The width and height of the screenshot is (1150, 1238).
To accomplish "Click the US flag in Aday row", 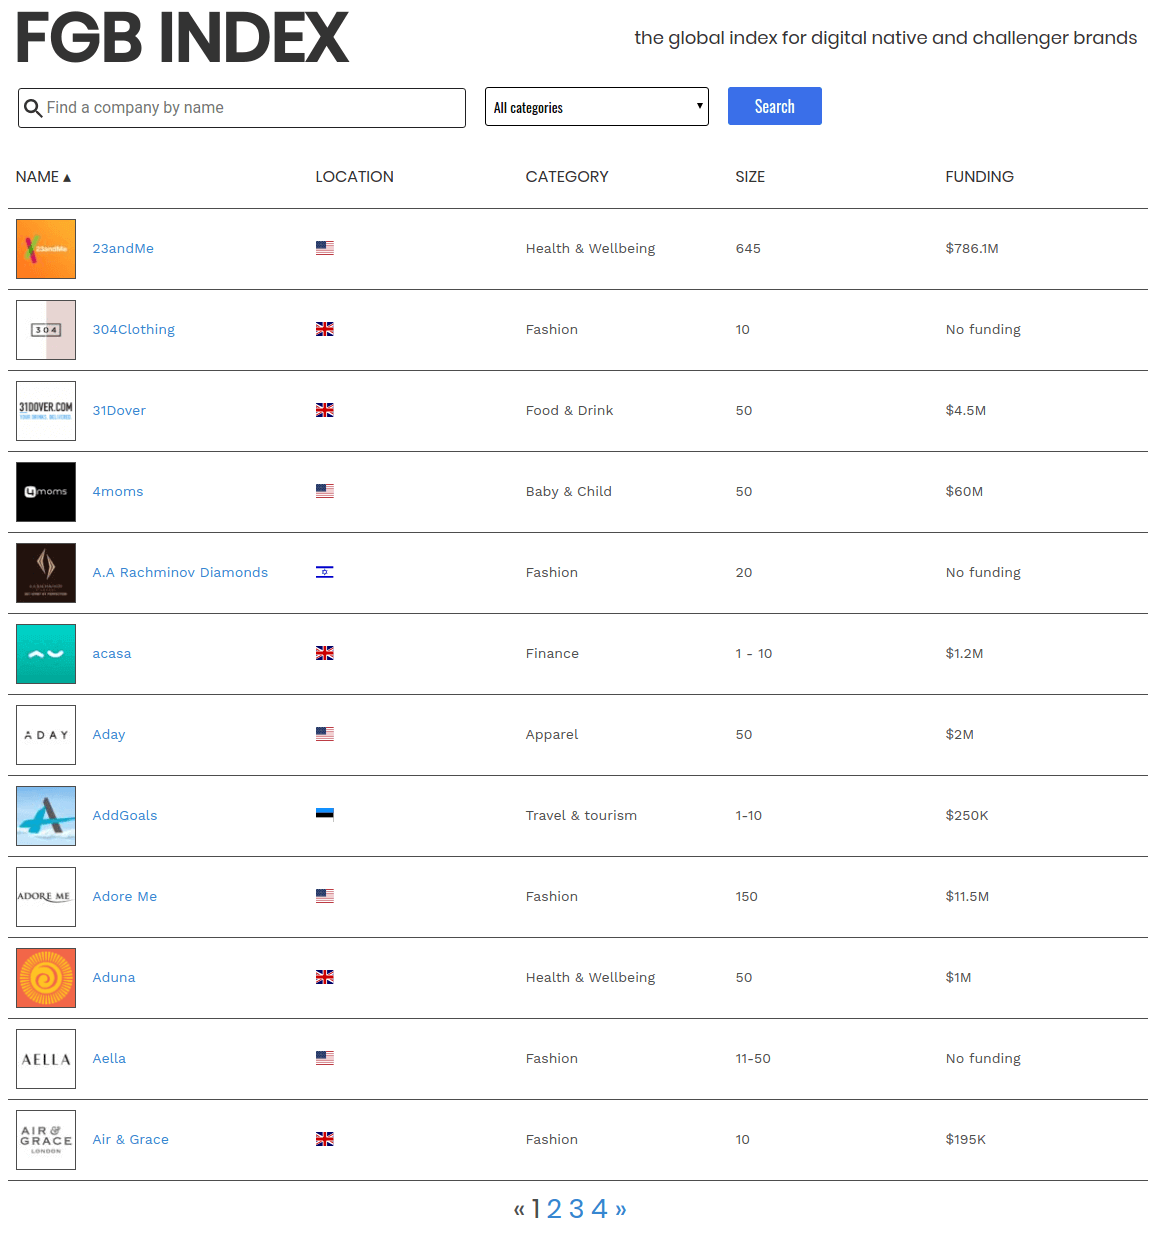I will tap(325, 734).
